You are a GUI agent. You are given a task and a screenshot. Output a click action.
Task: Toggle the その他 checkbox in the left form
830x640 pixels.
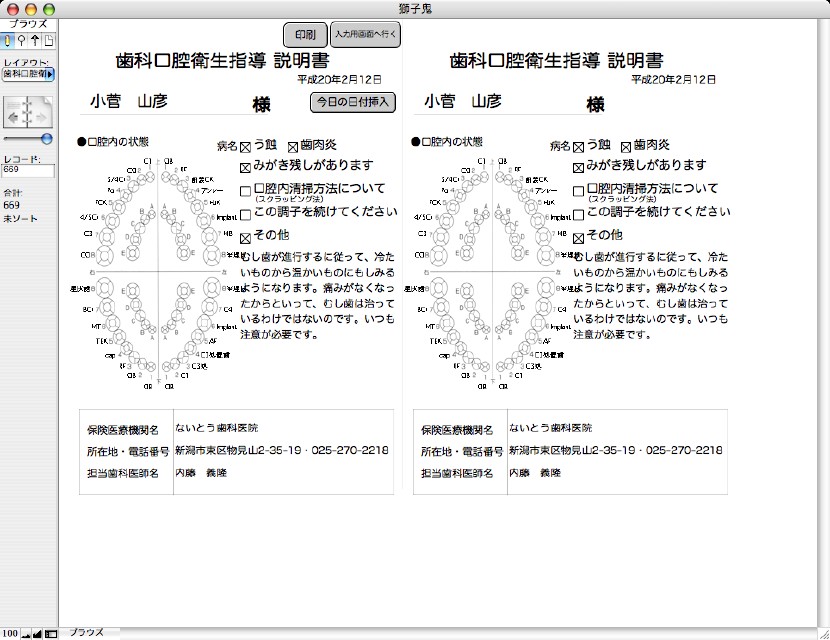click(x=245, y=238)
